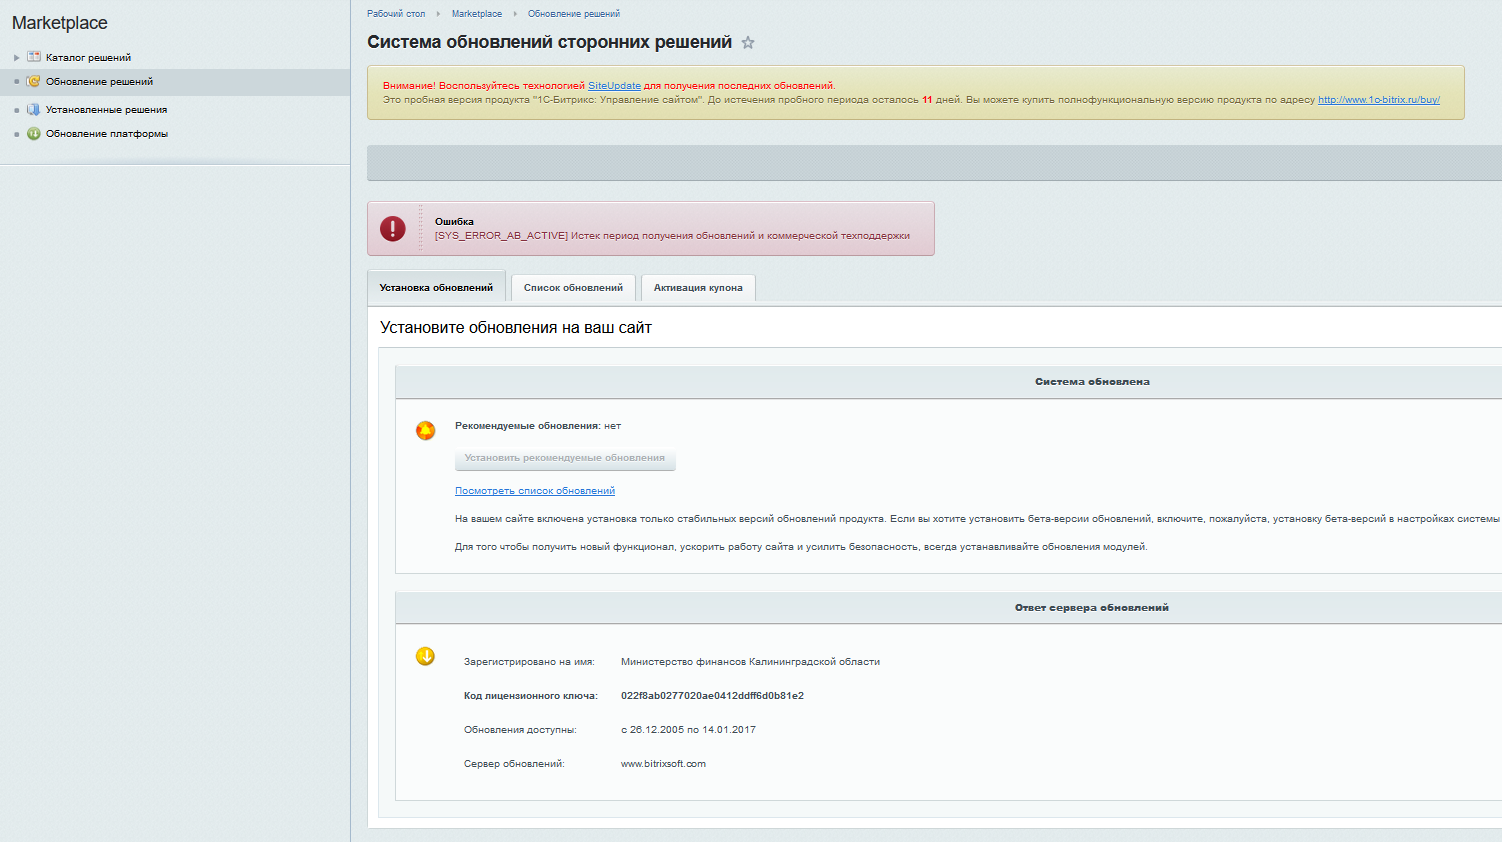Open the 1c-bitrix.ru buy link
The image size is (1502, 842).
(1378, 100)
